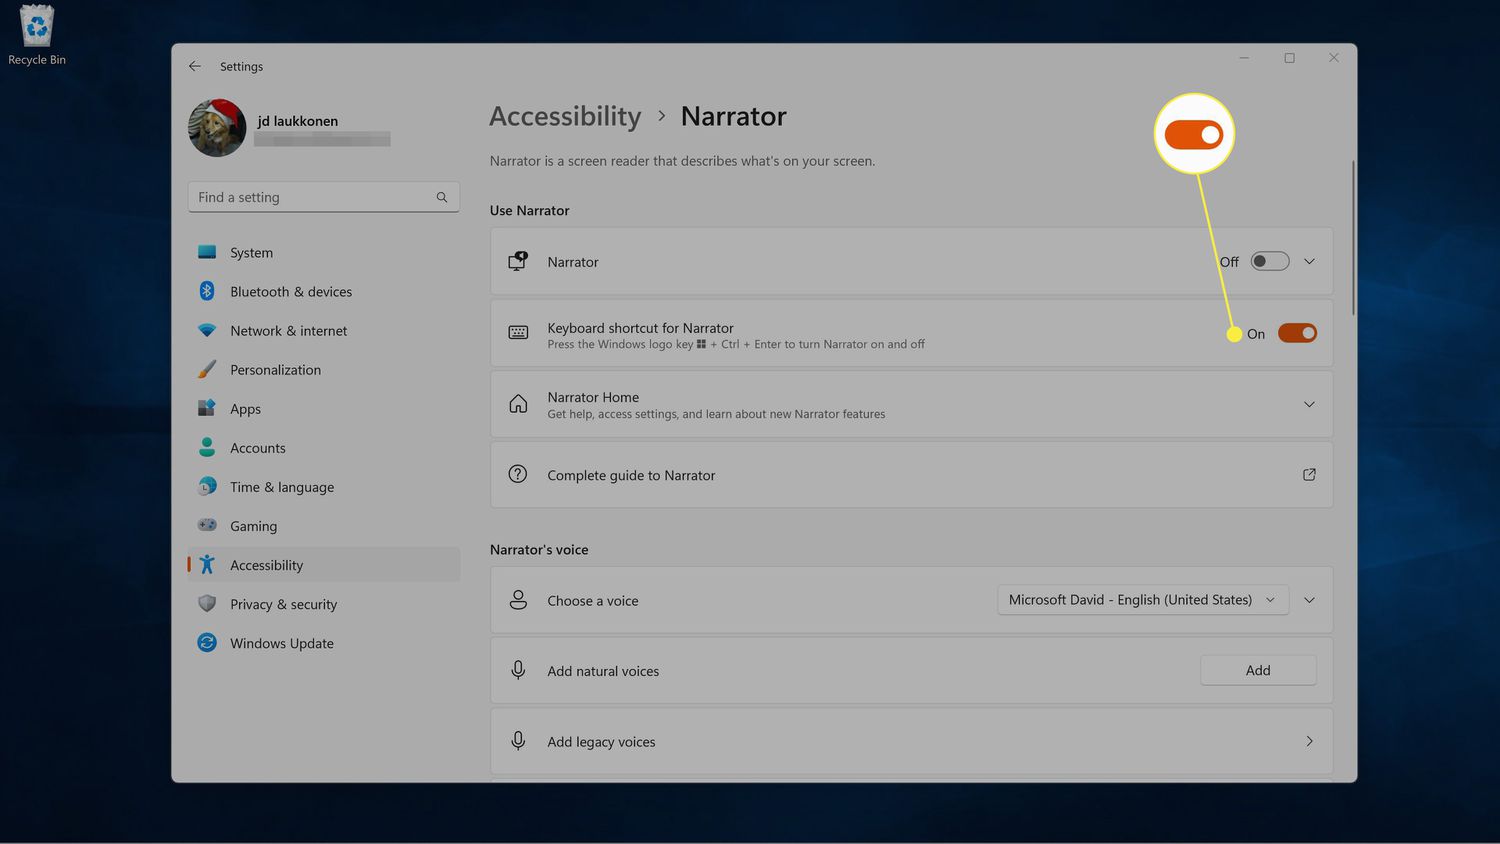Open Complete guide to Narrator
The image size is (1500, 844).
(911, 474)
